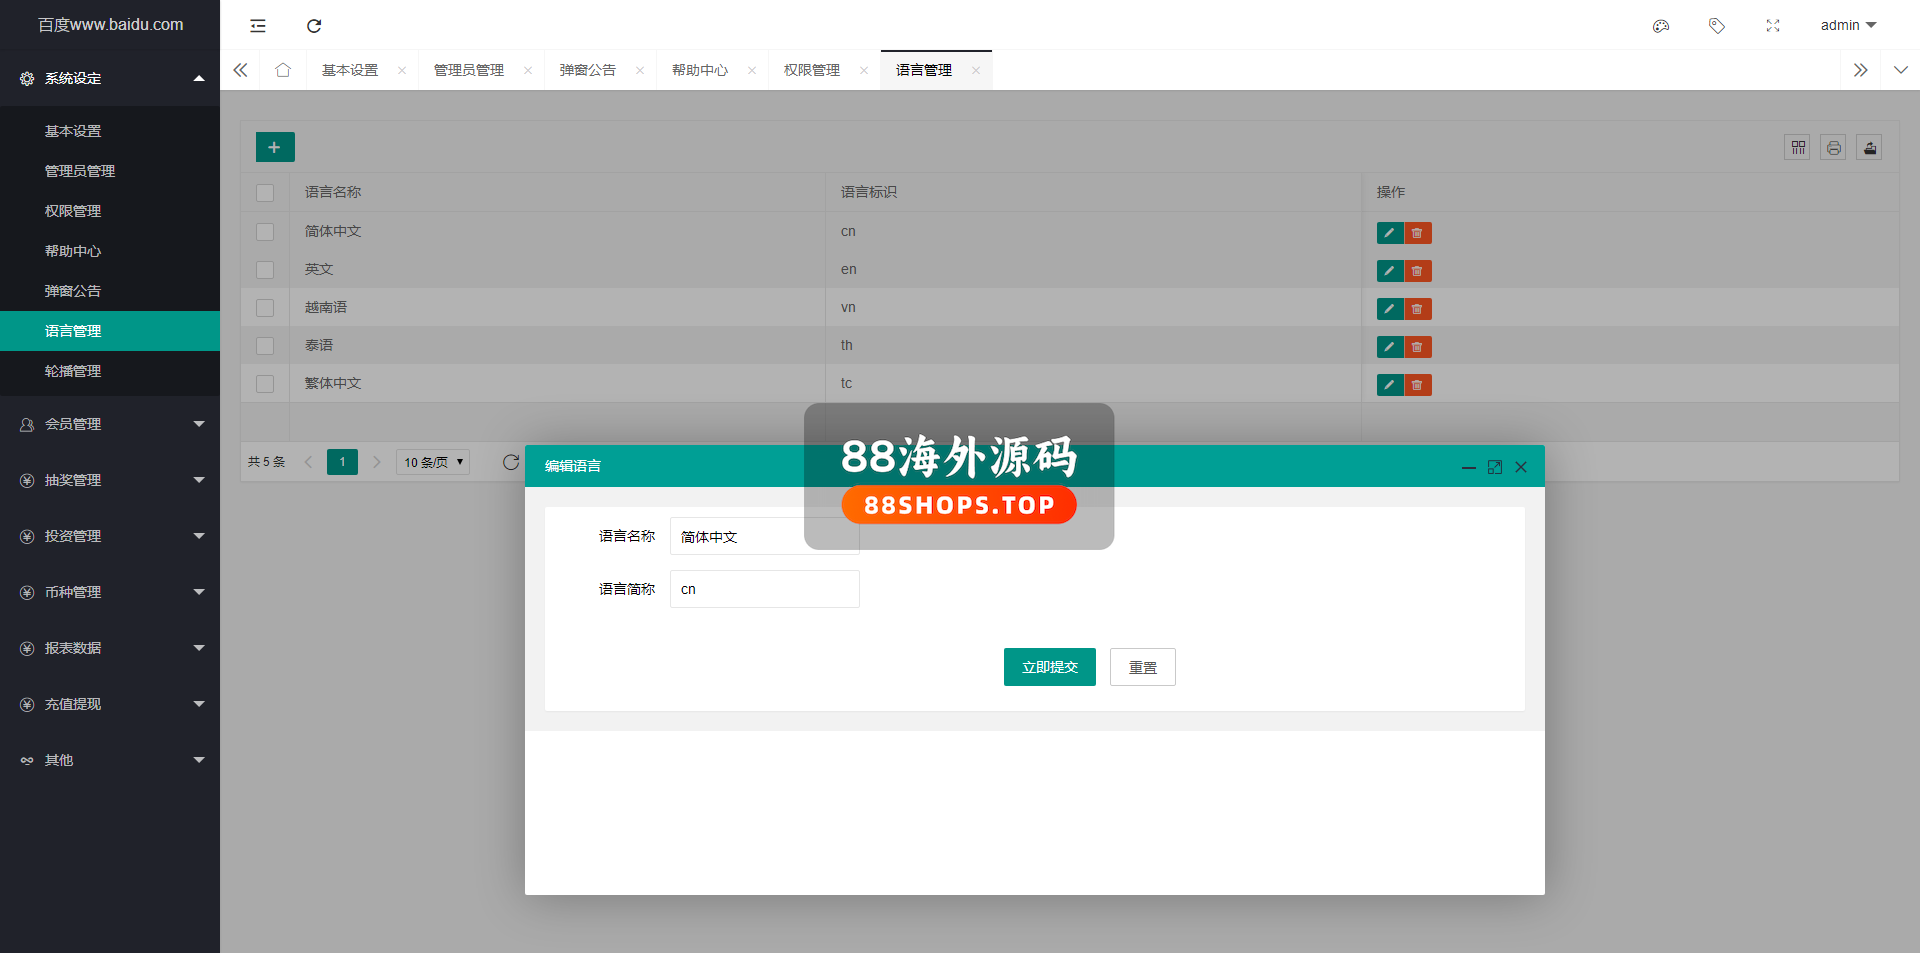The height and width of the screenshot is (953, 1920).
Task: Click the 重置 reset button
Action: pos(1142,667)
